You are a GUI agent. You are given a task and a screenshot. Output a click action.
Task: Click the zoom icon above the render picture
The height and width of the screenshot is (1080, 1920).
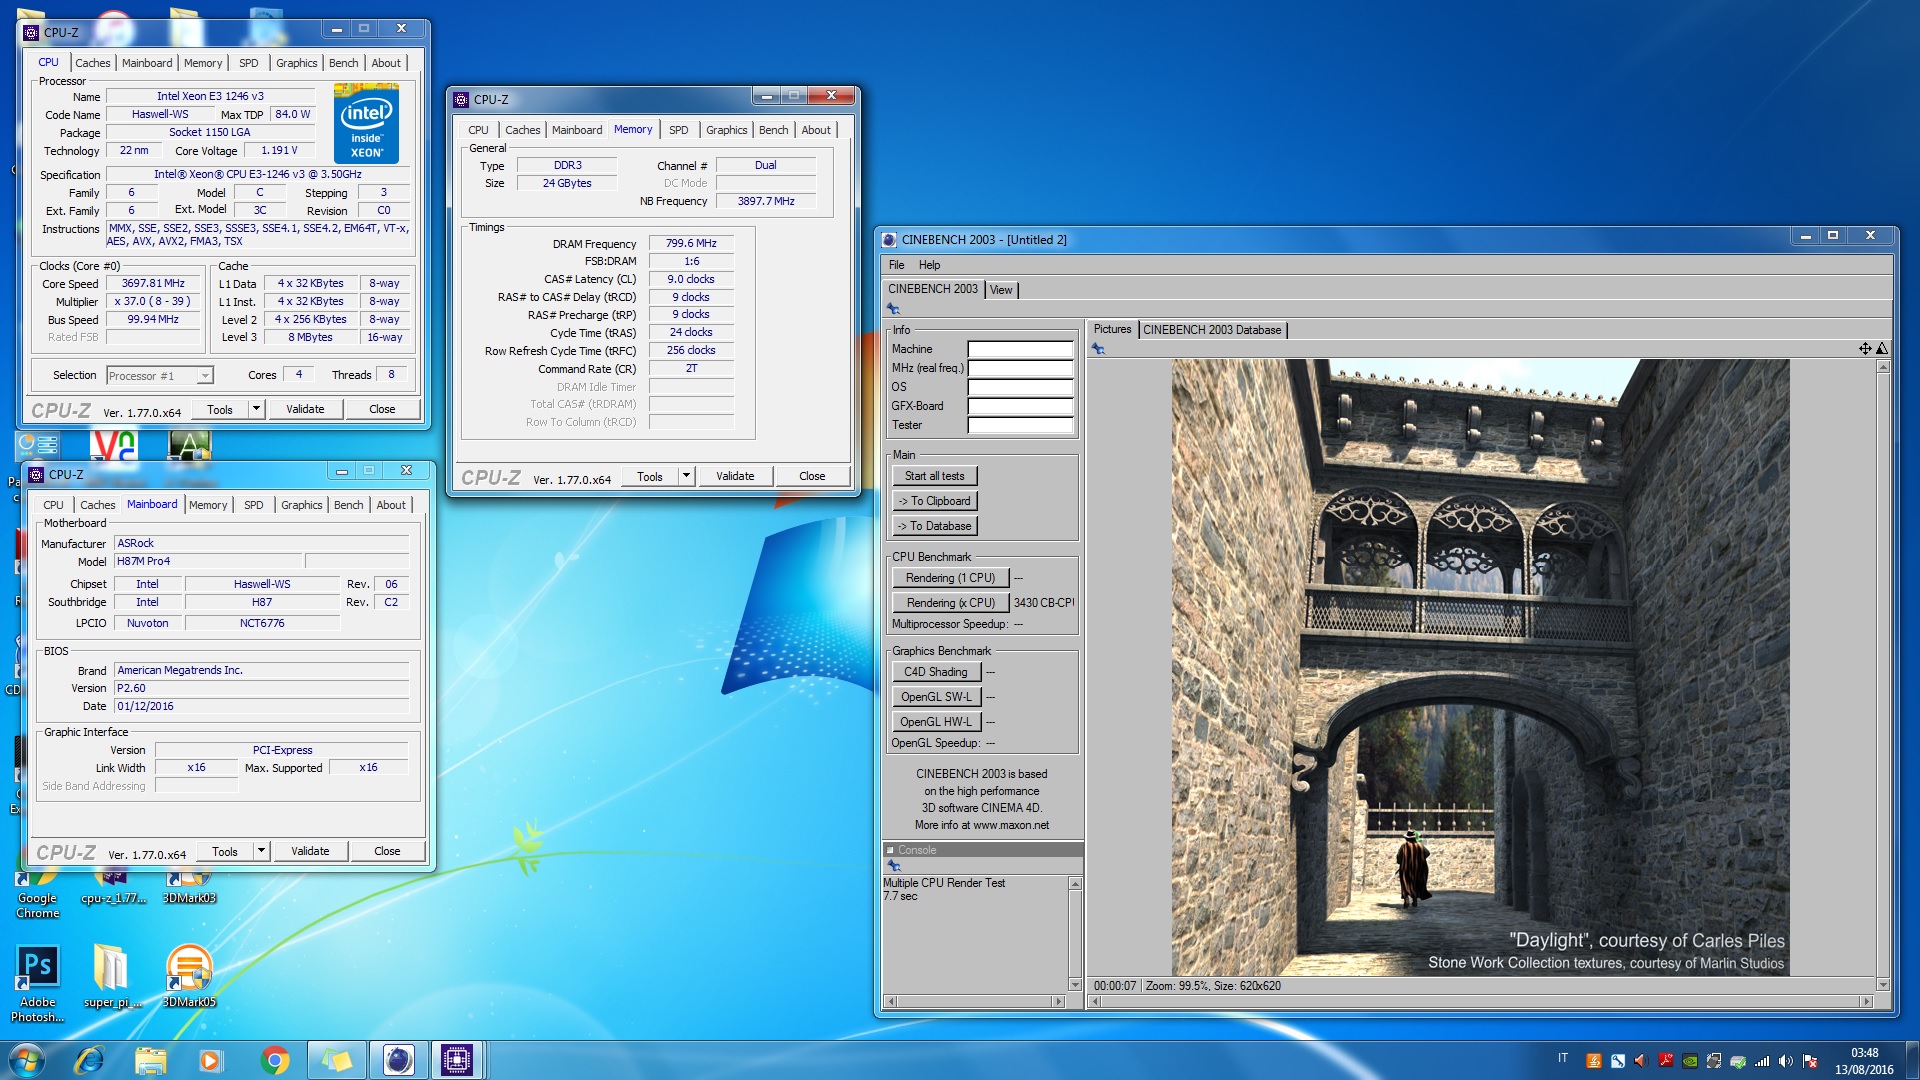(1882, 348)
